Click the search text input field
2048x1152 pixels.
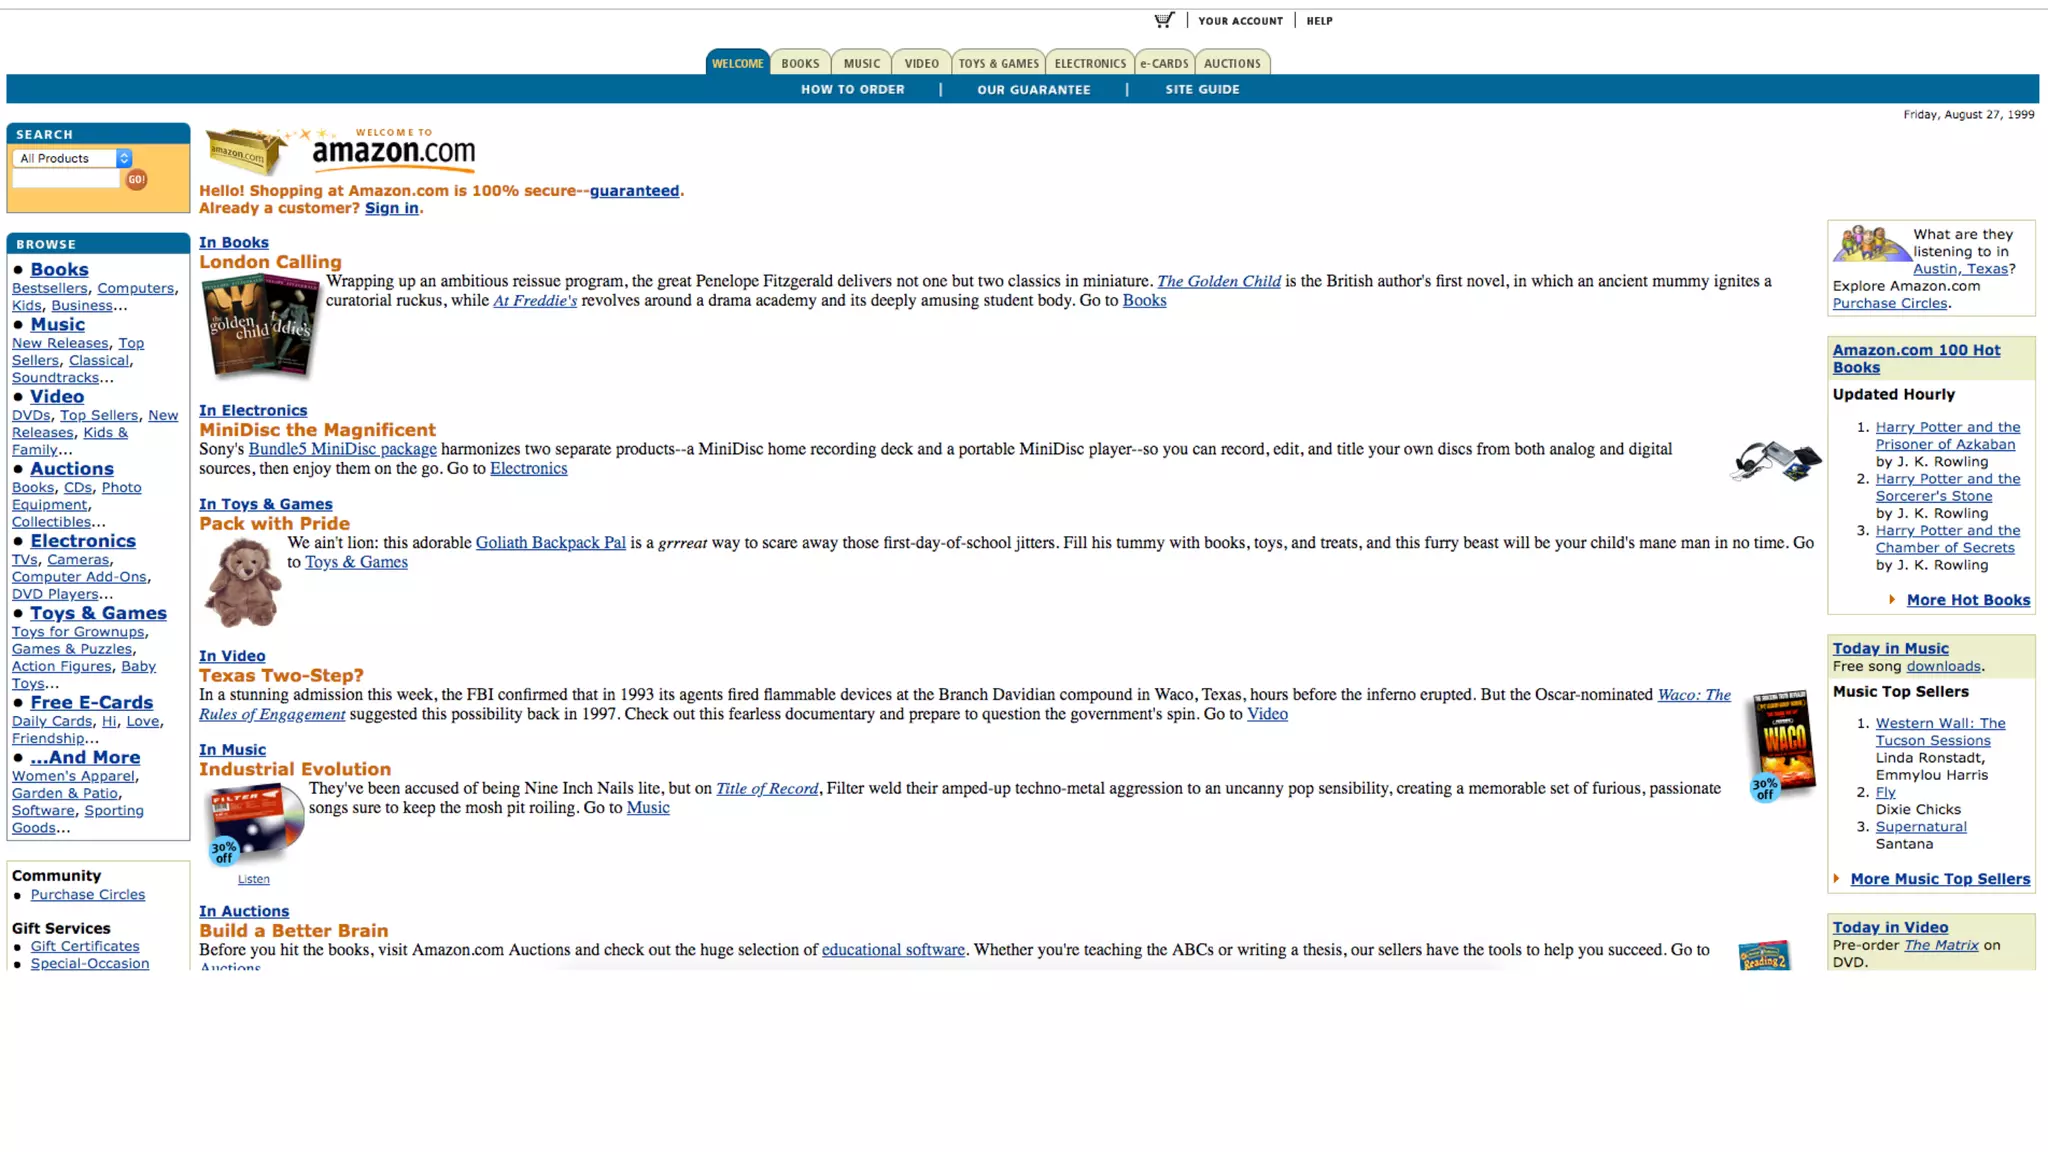[66, 180]
